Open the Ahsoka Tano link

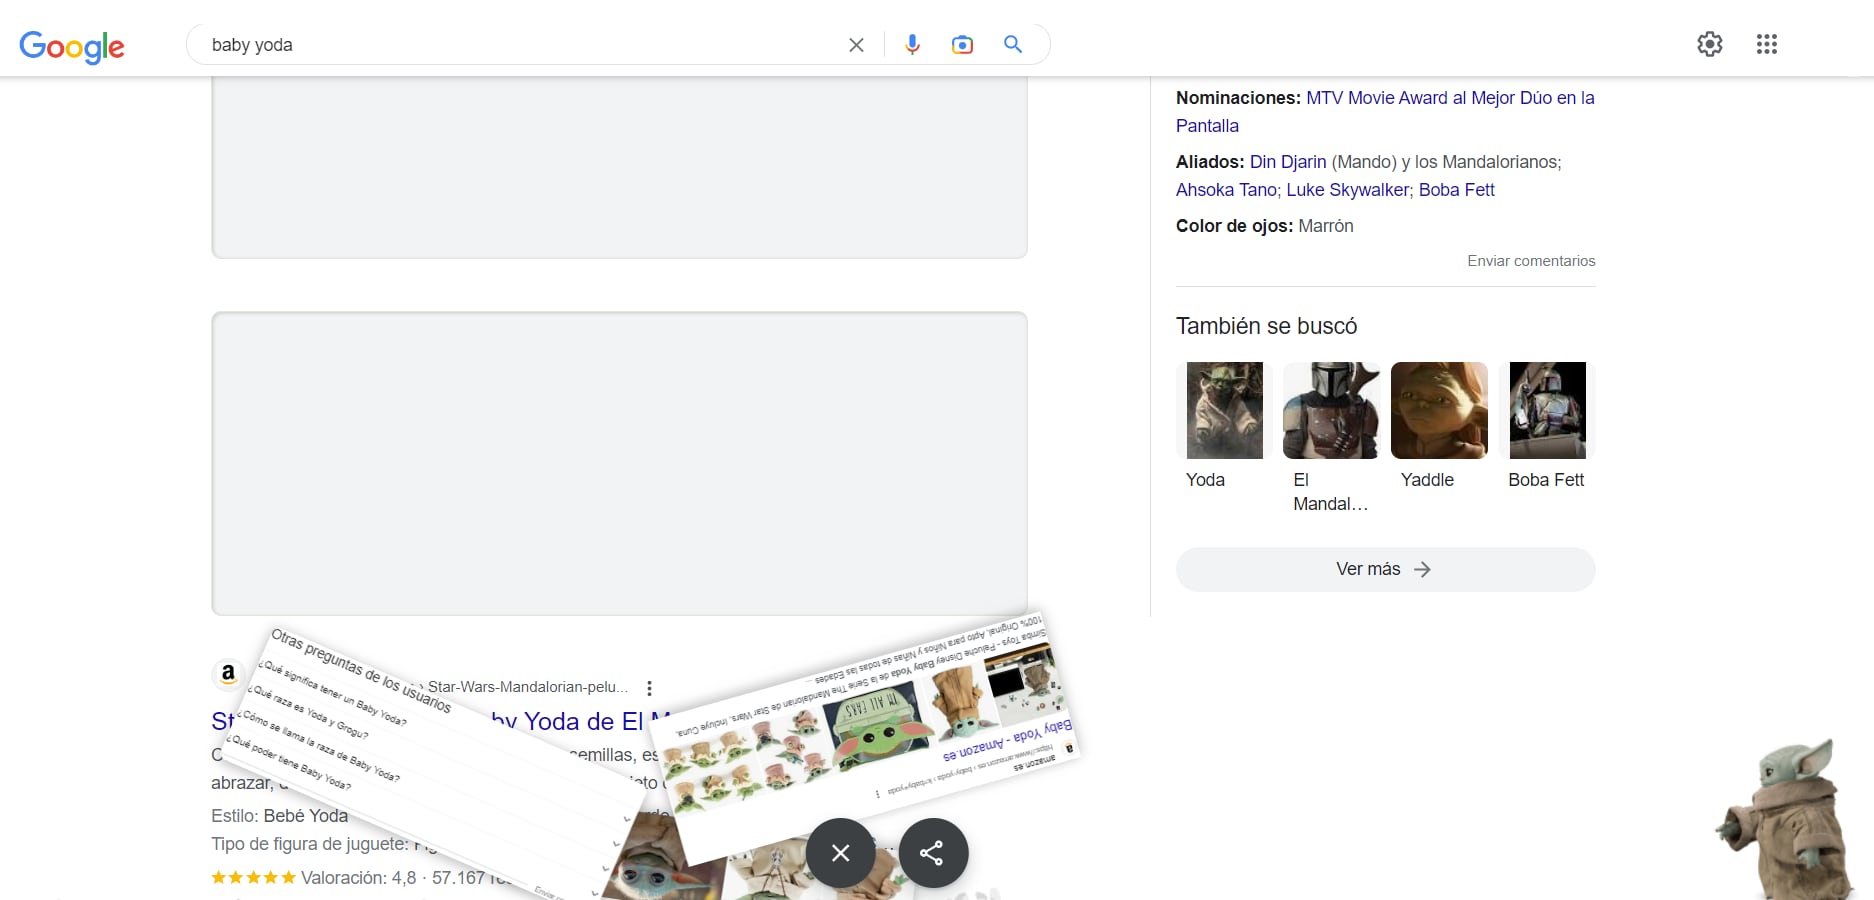[x=1226, y=190]
